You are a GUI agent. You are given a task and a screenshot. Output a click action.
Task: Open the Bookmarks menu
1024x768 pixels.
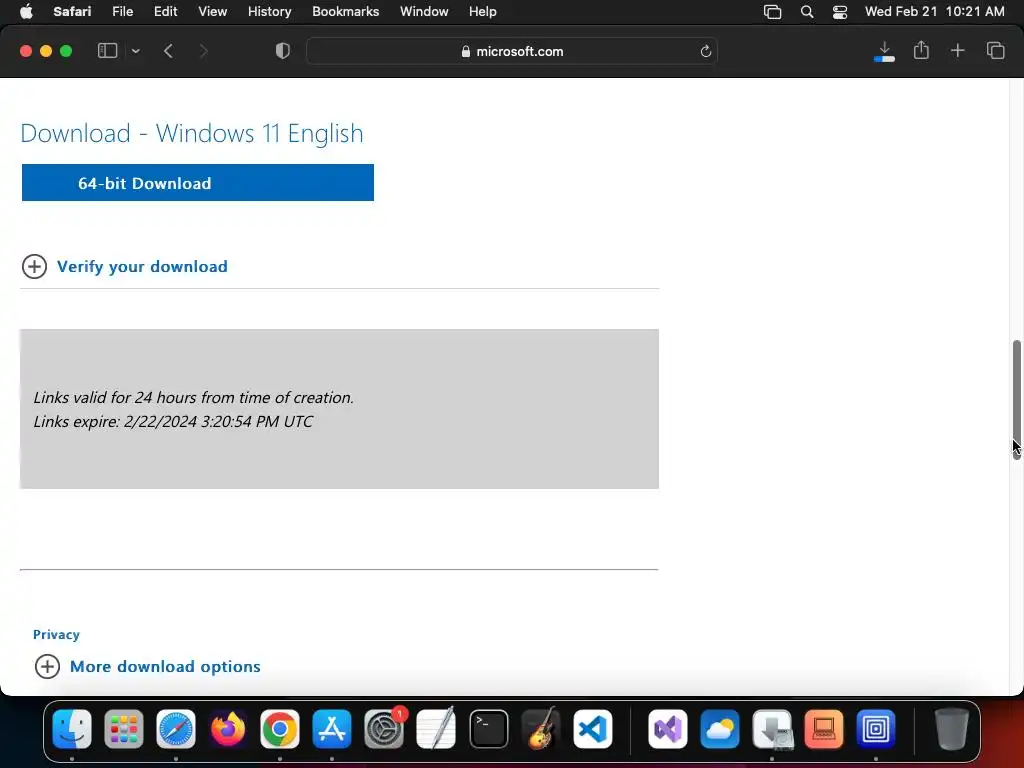[x=345, y=12]
